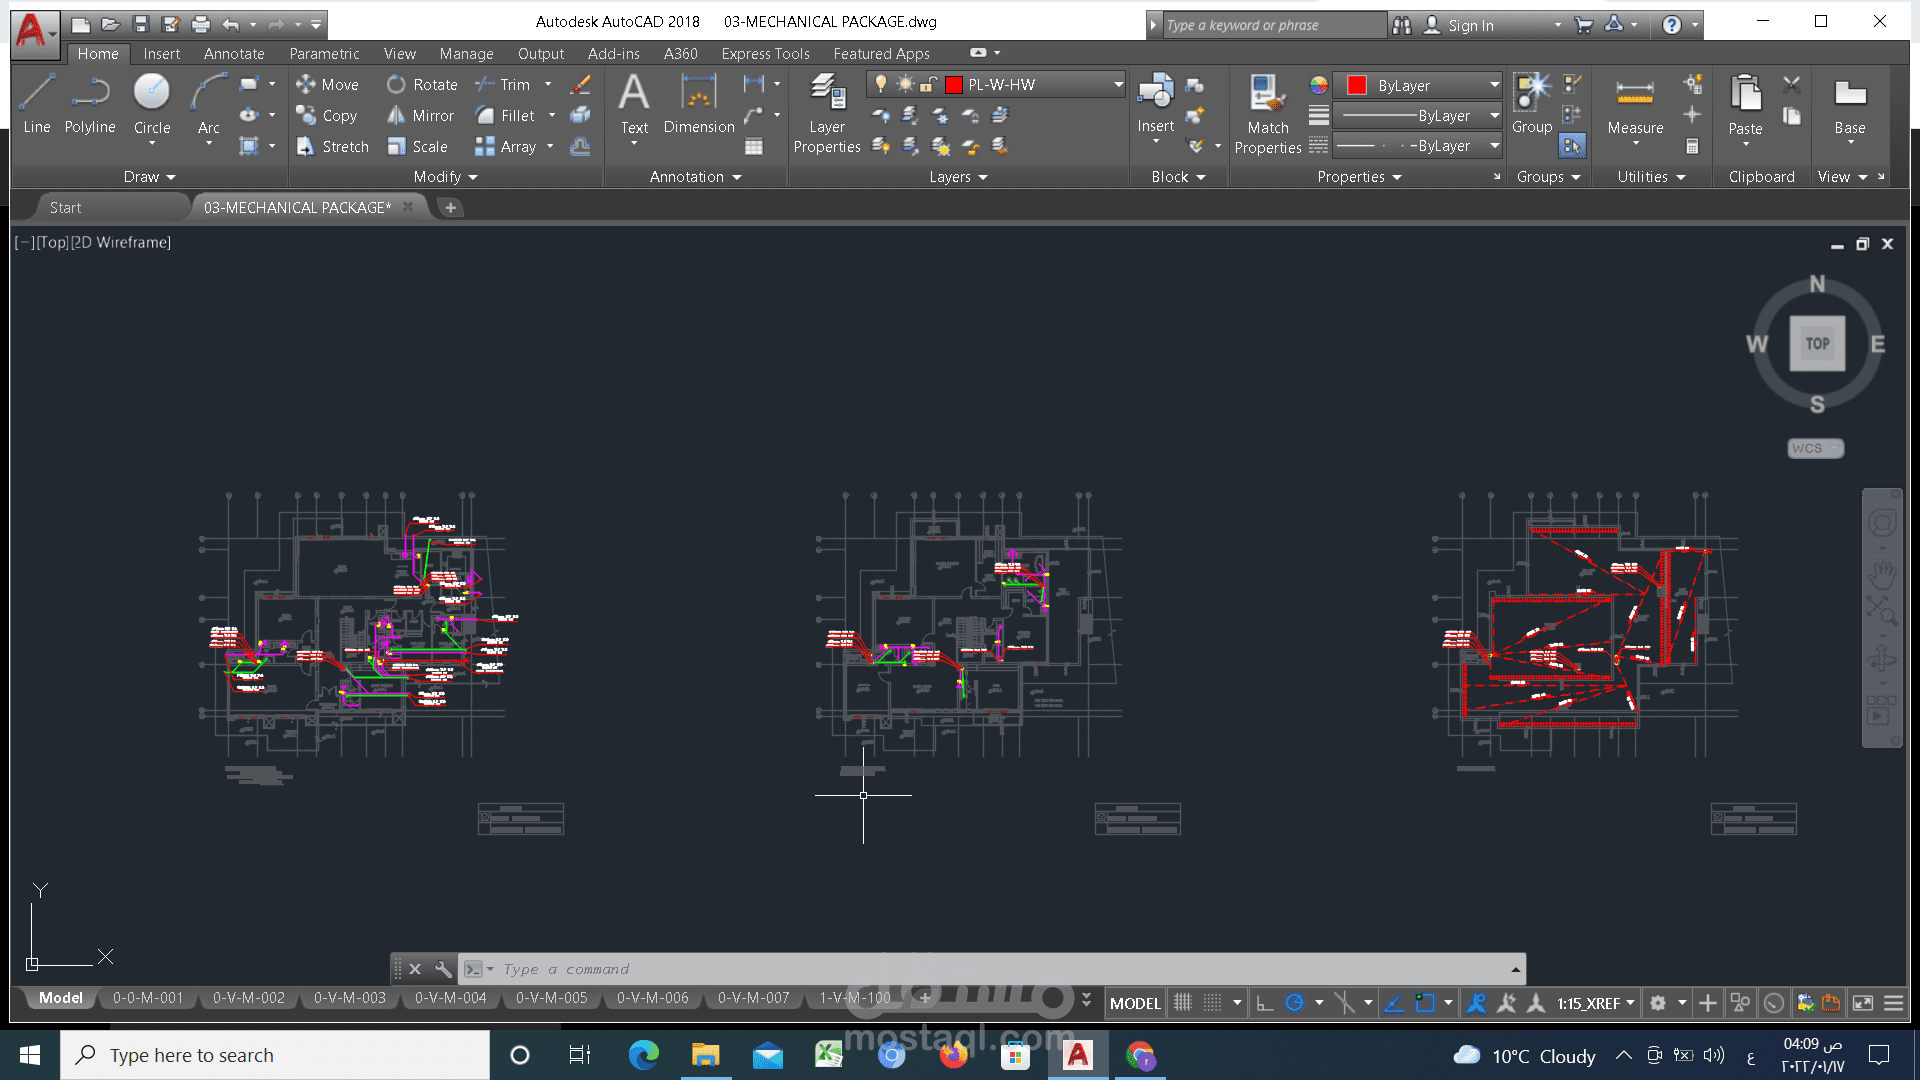1920x1080 pixels.
Task: Toggle layer on/off lightbulb icon
Action: 881,85
